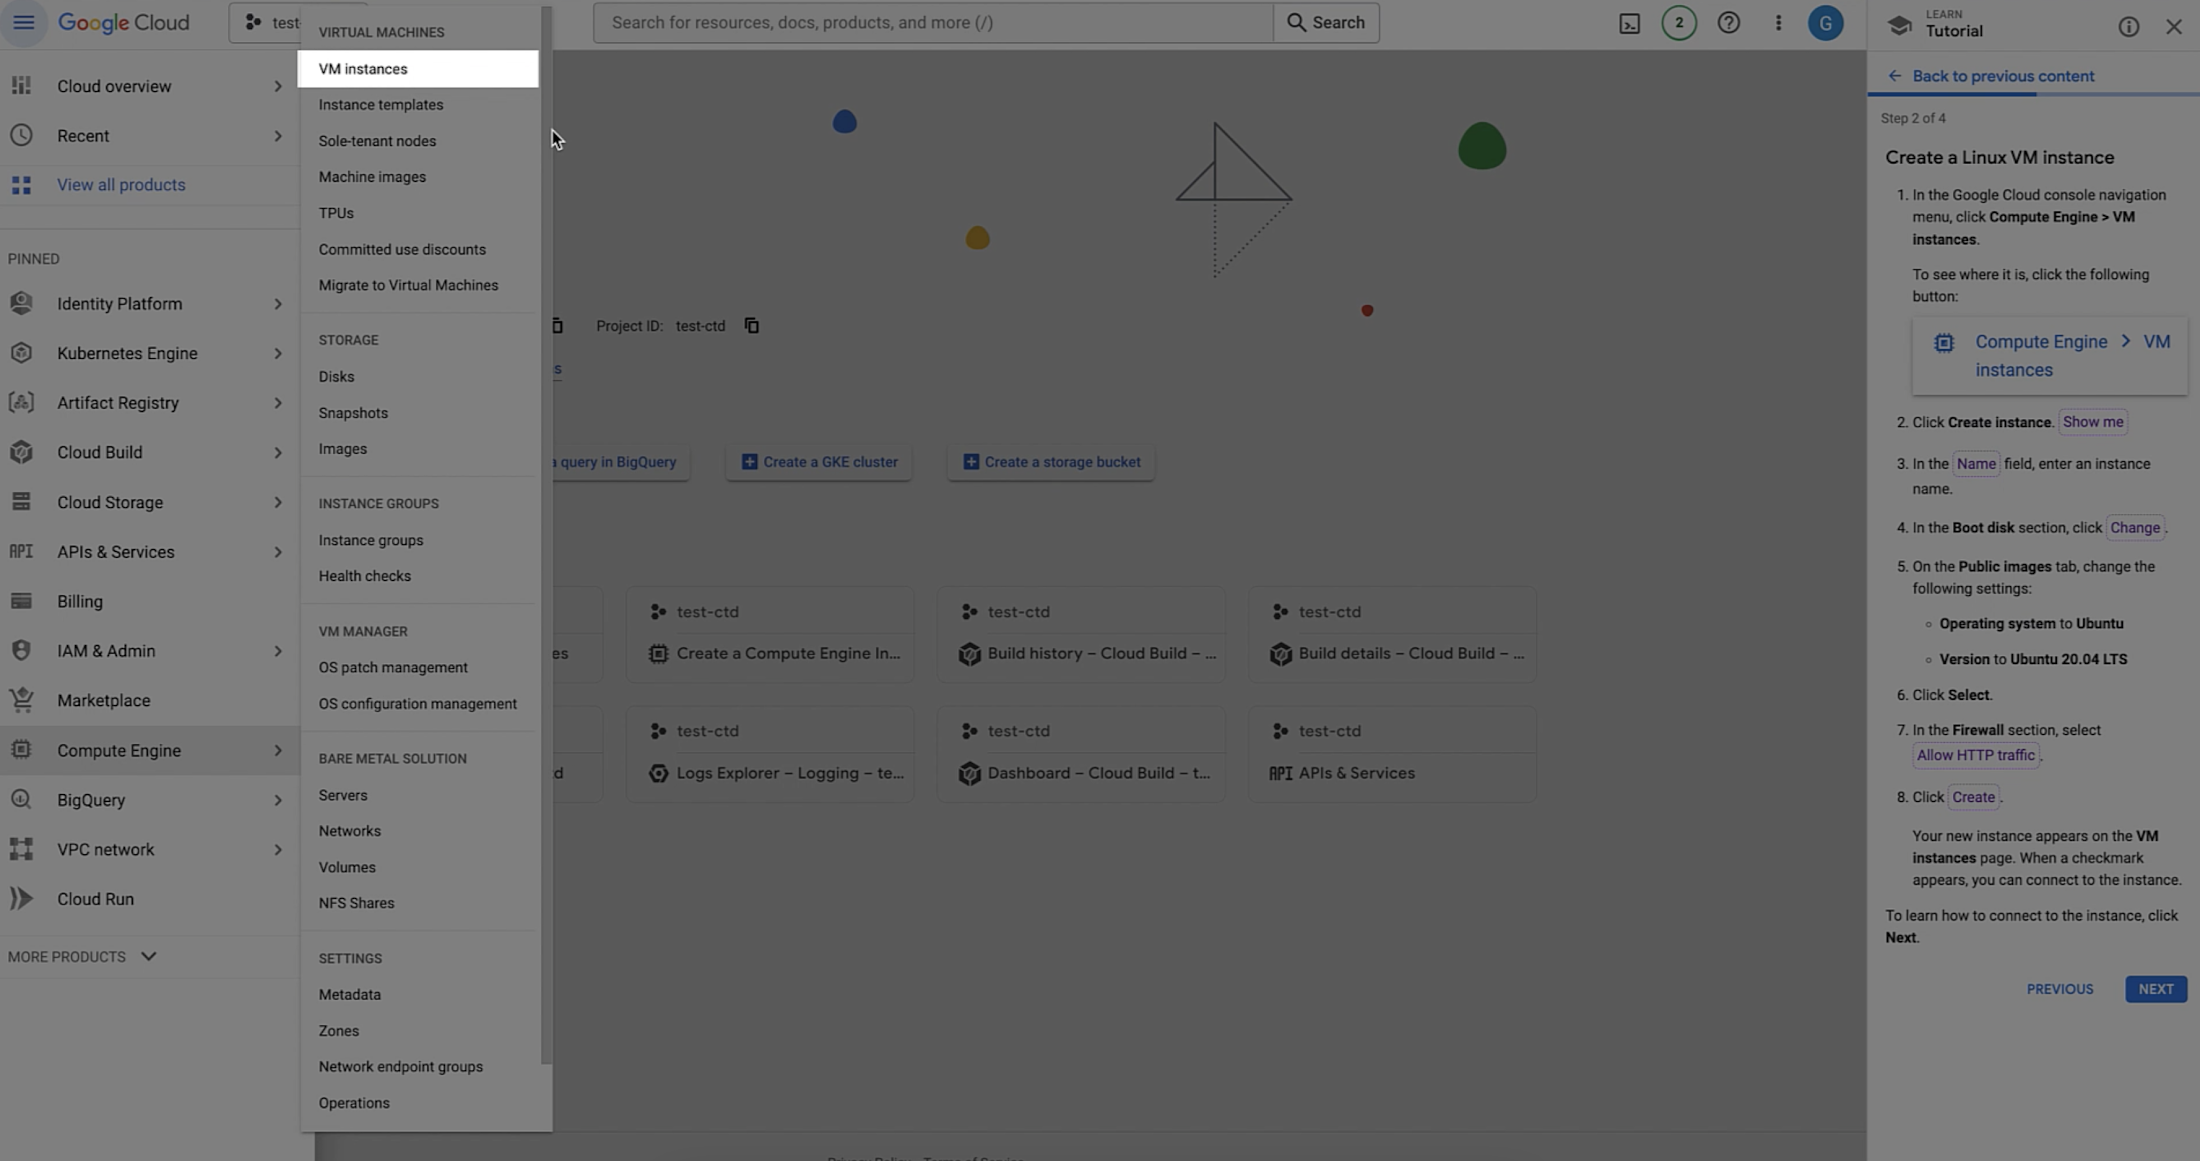Click the Marketplace cart icon

pyautogui.click(x=21, y=700)
